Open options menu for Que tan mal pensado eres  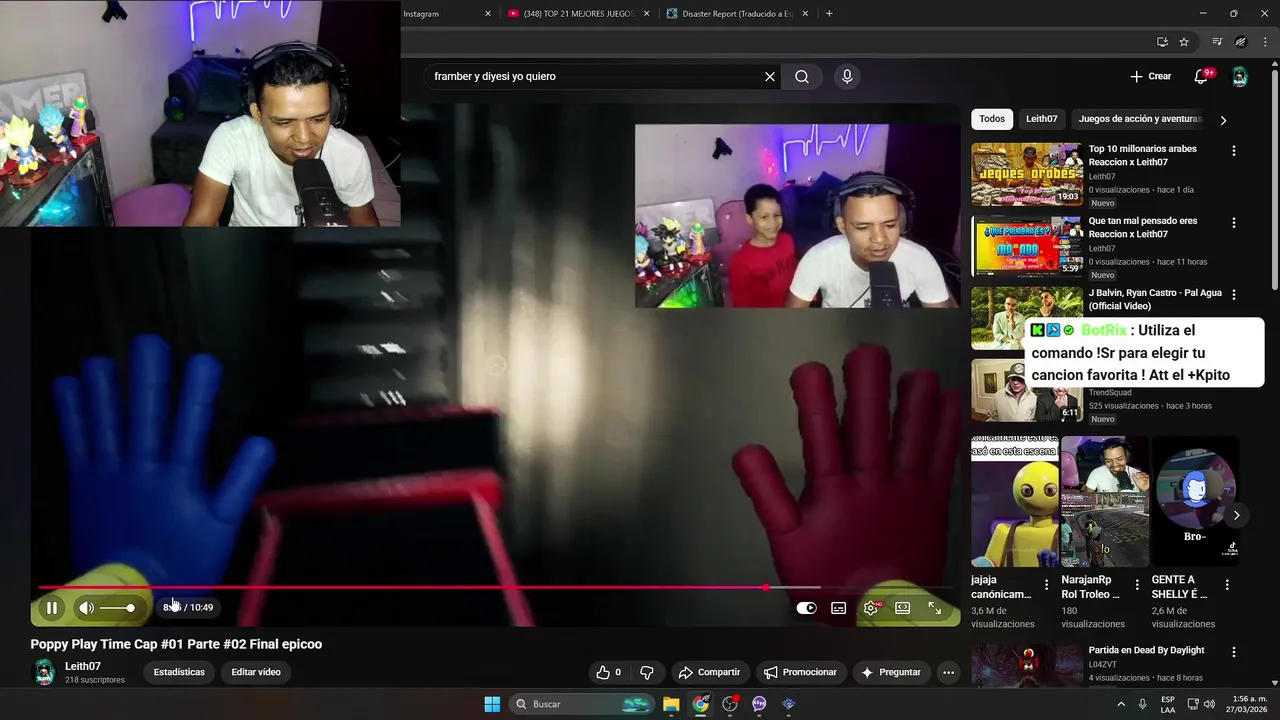pos(1233,223)
